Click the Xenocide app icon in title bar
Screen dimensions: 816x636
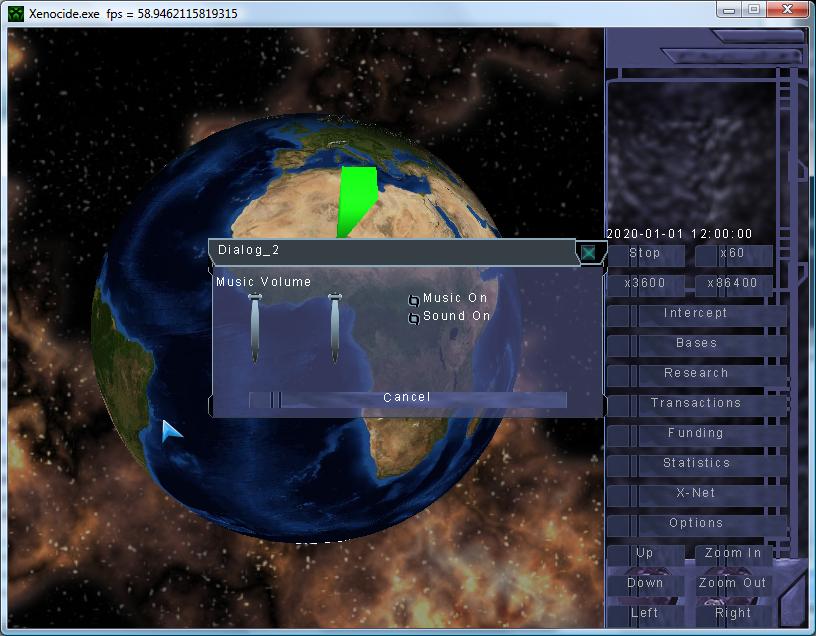pos(16,14)
